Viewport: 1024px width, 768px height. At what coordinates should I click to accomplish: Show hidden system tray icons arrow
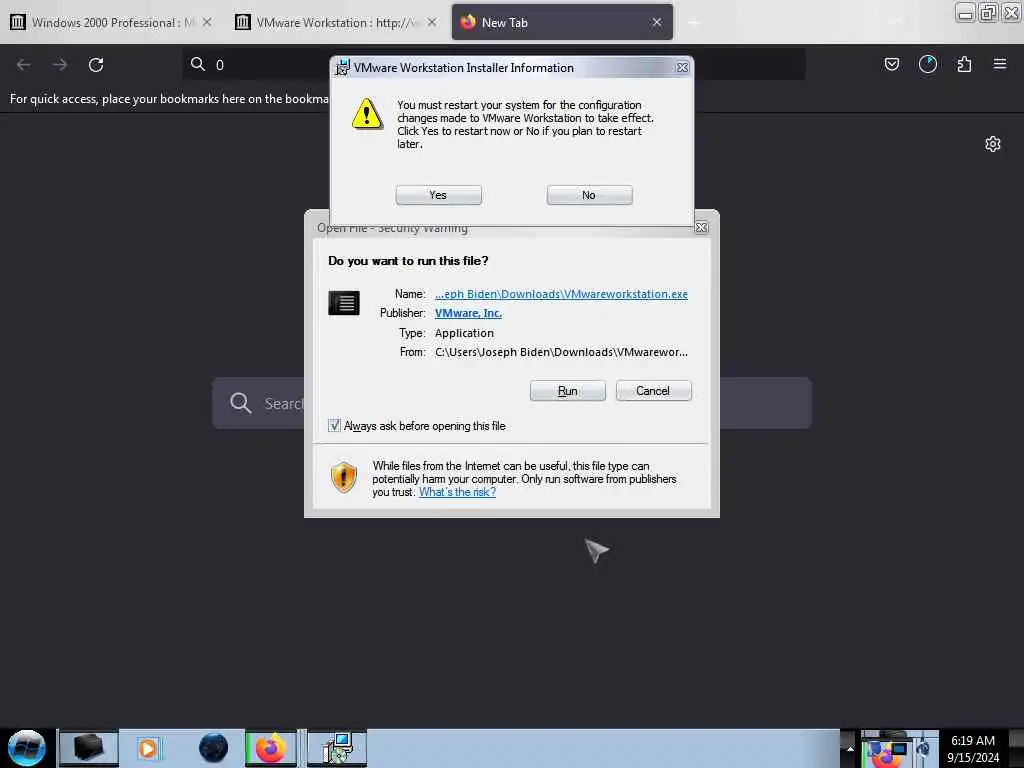tap(850, 748)
